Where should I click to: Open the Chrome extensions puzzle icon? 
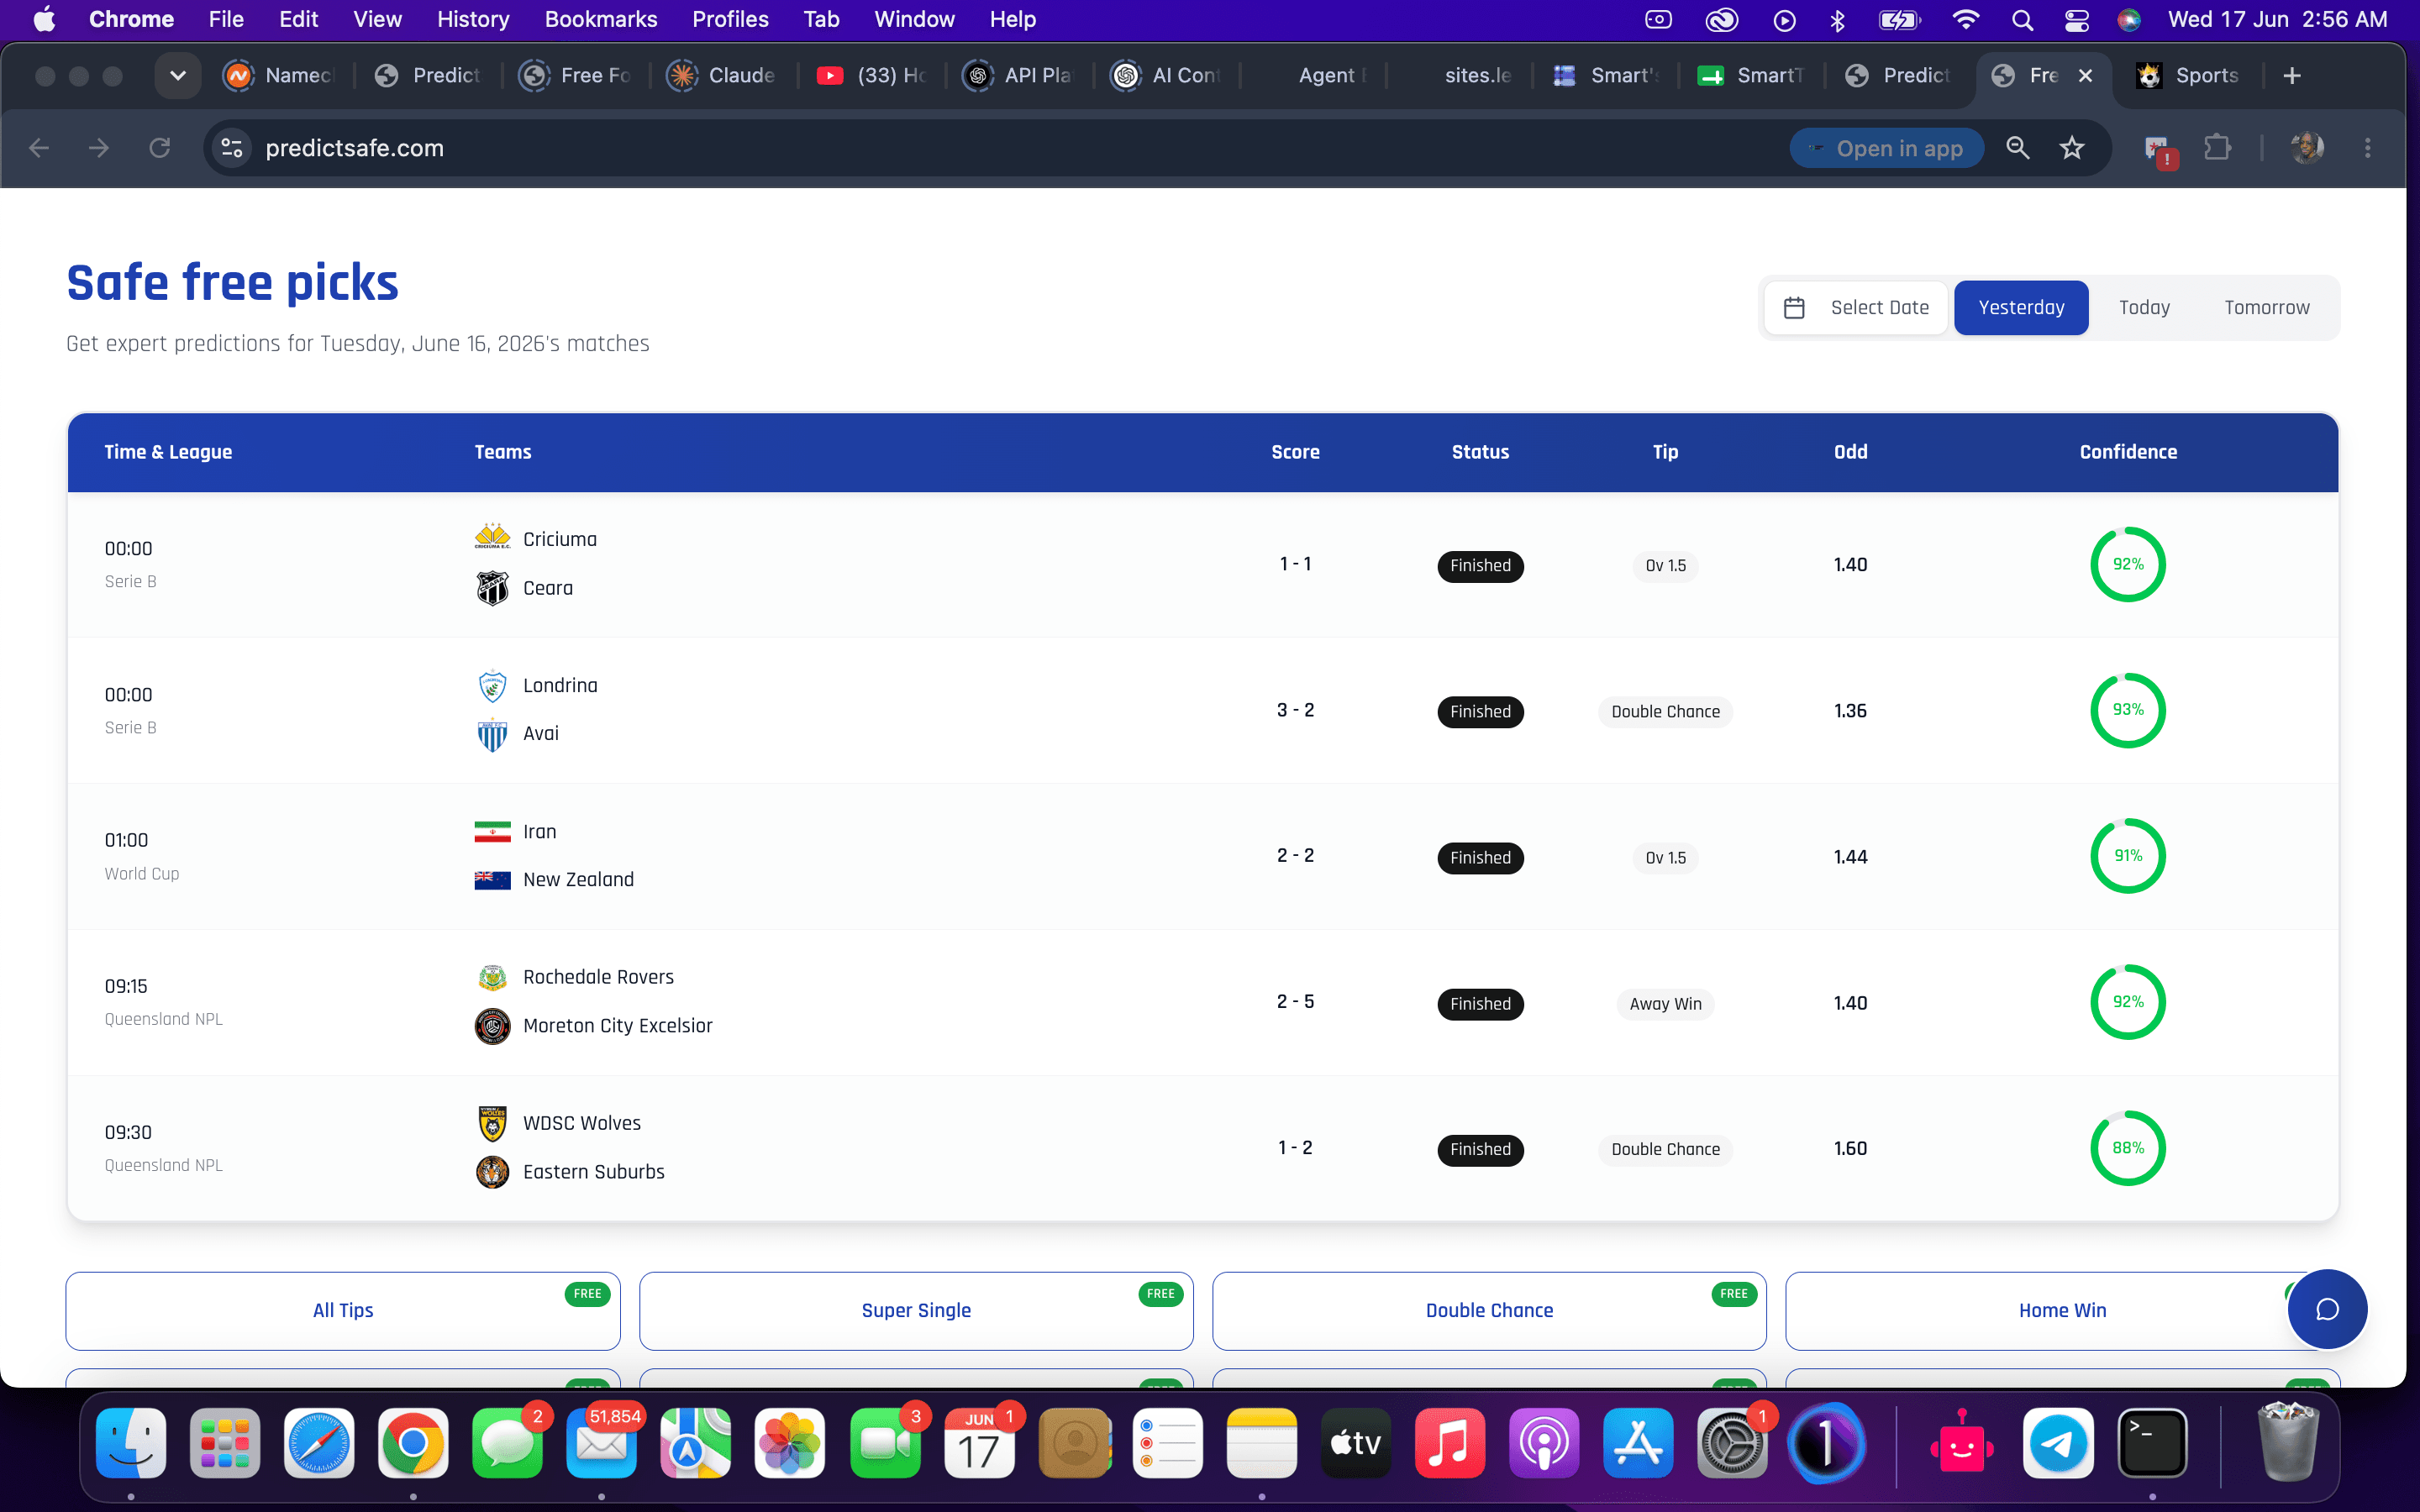pos(2217,148)
